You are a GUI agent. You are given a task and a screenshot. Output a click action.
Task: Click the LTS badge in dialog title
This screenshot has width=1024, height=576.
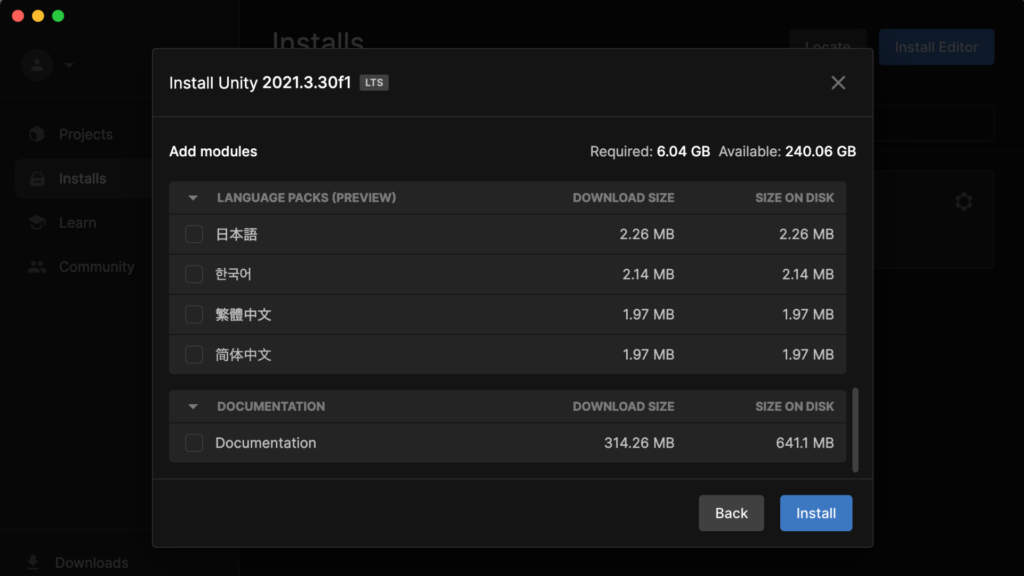click(x=374, y=82)
